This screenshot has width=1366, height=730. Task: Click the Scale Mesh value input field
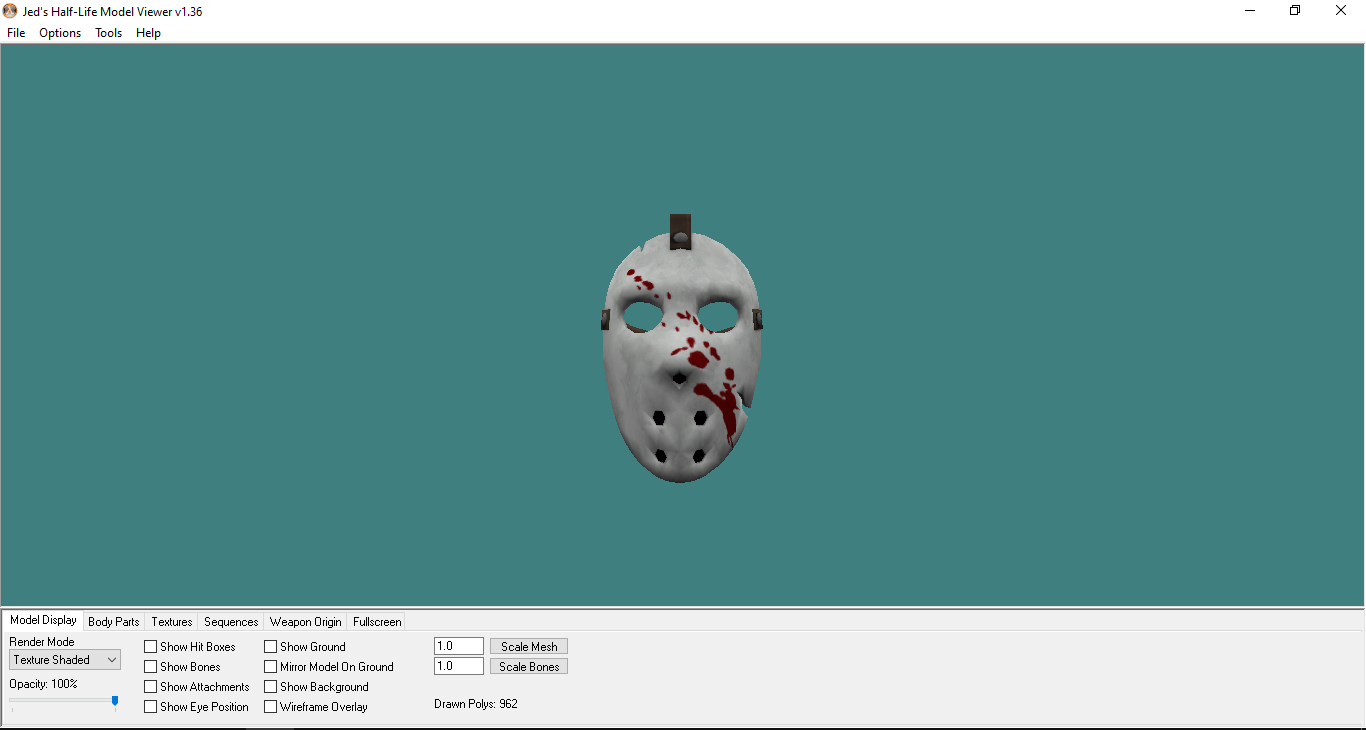(x=459, y=647)
